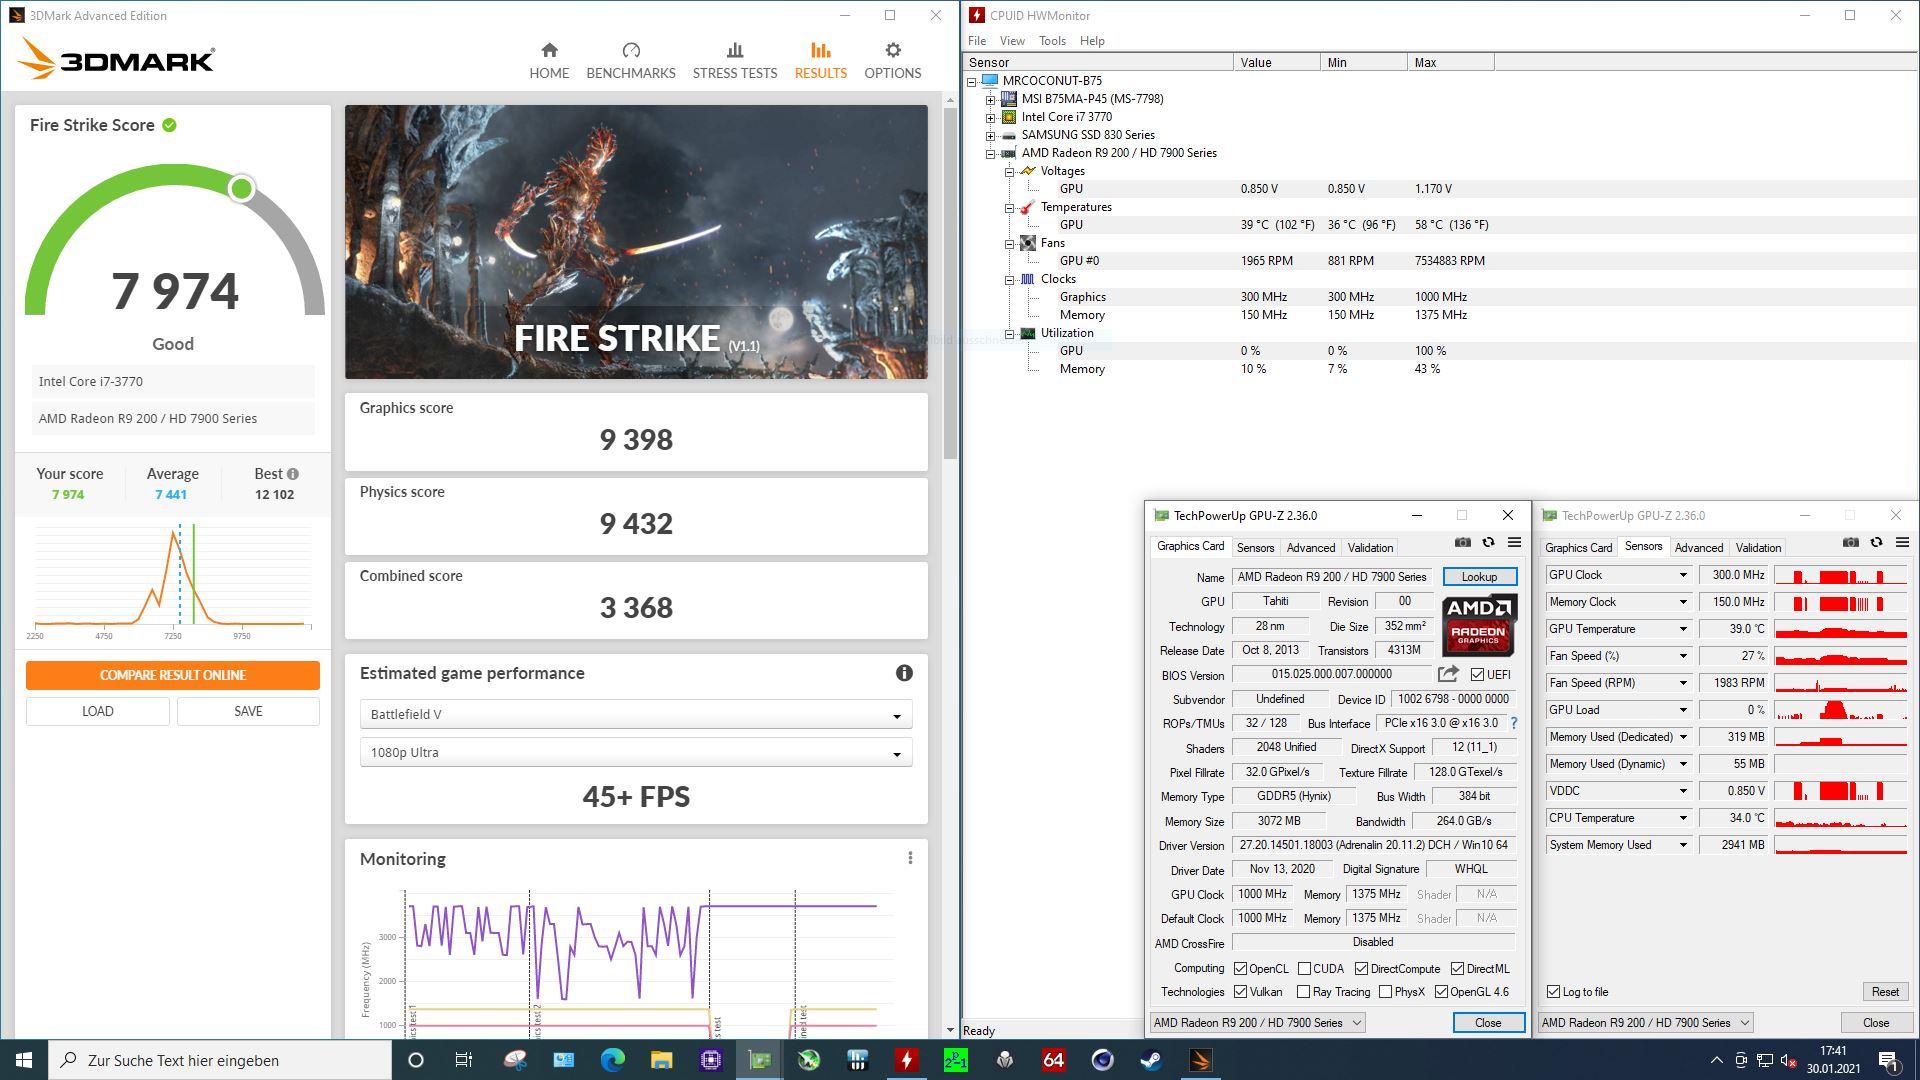The width and height of the screenshot is (1920, 1080).
Task: Toggle Vulkan checkbox in GPU-Z
Action: coord(1240,992)
